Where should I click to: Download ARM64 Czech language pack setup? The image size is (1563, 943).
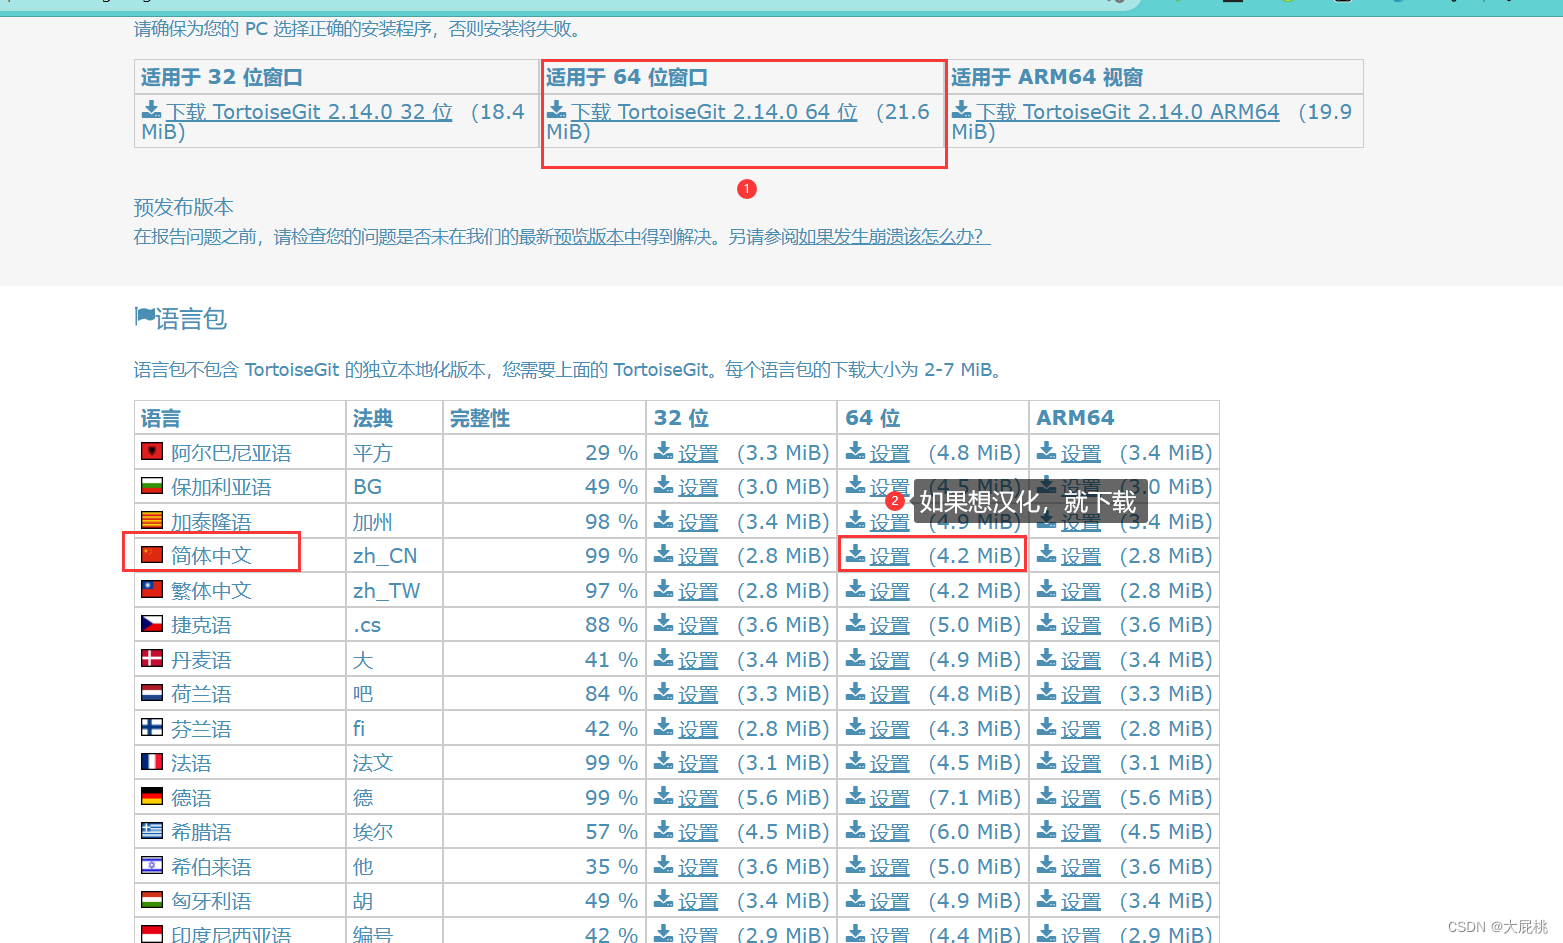click(1080, 625)
